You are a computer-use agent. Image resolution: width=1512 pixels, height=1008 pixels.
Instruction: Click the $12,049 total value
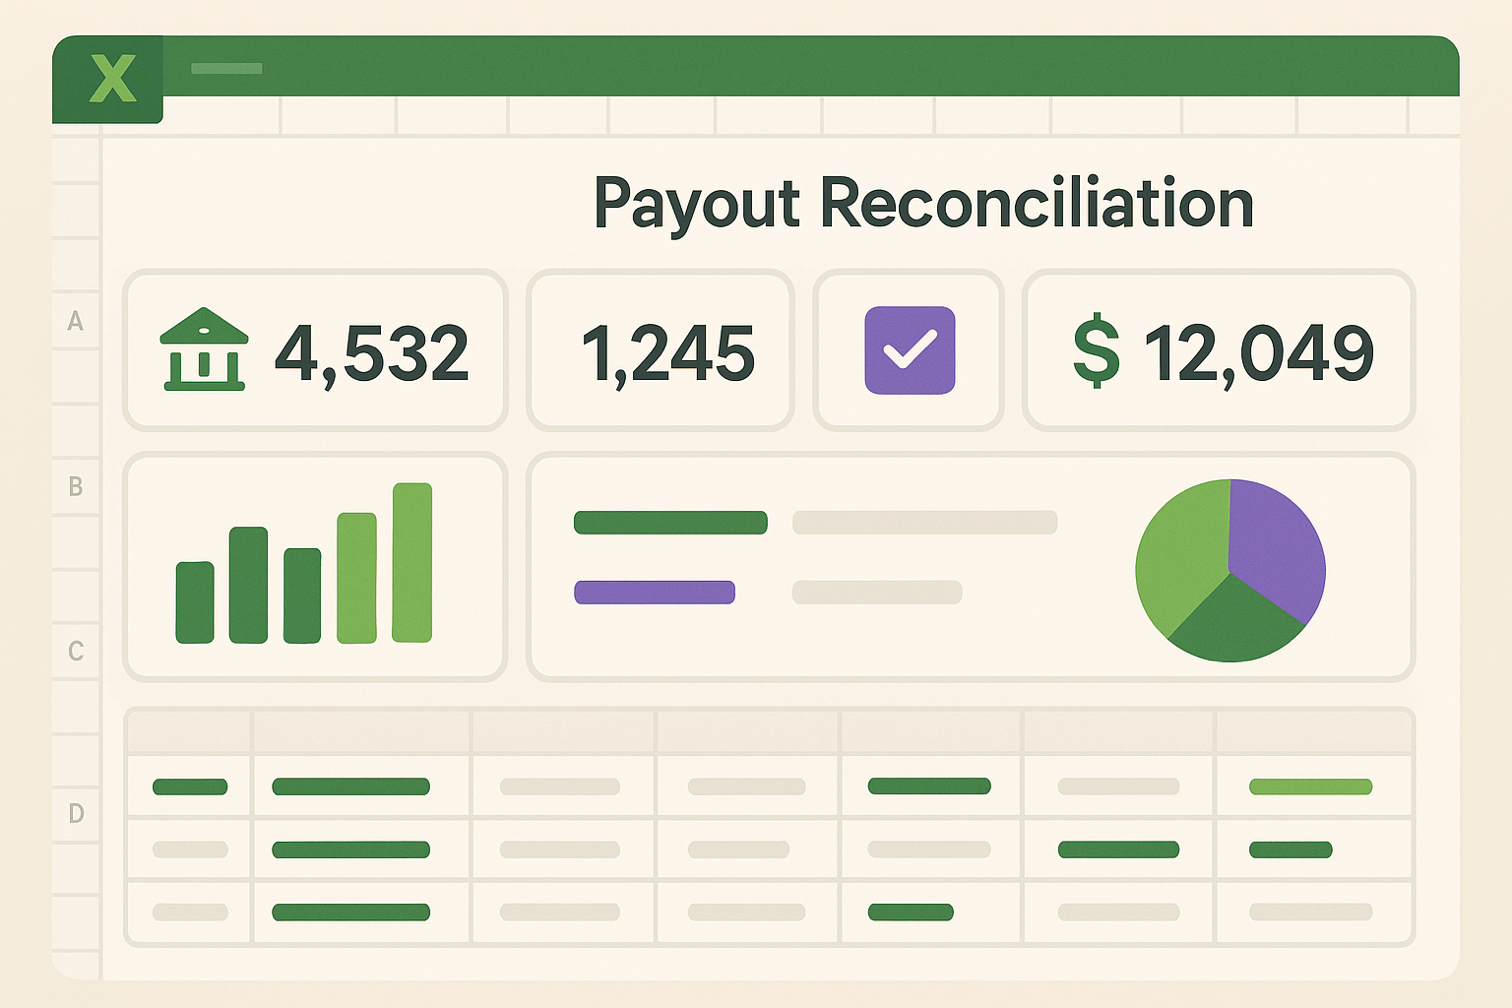coord(1258,352)
